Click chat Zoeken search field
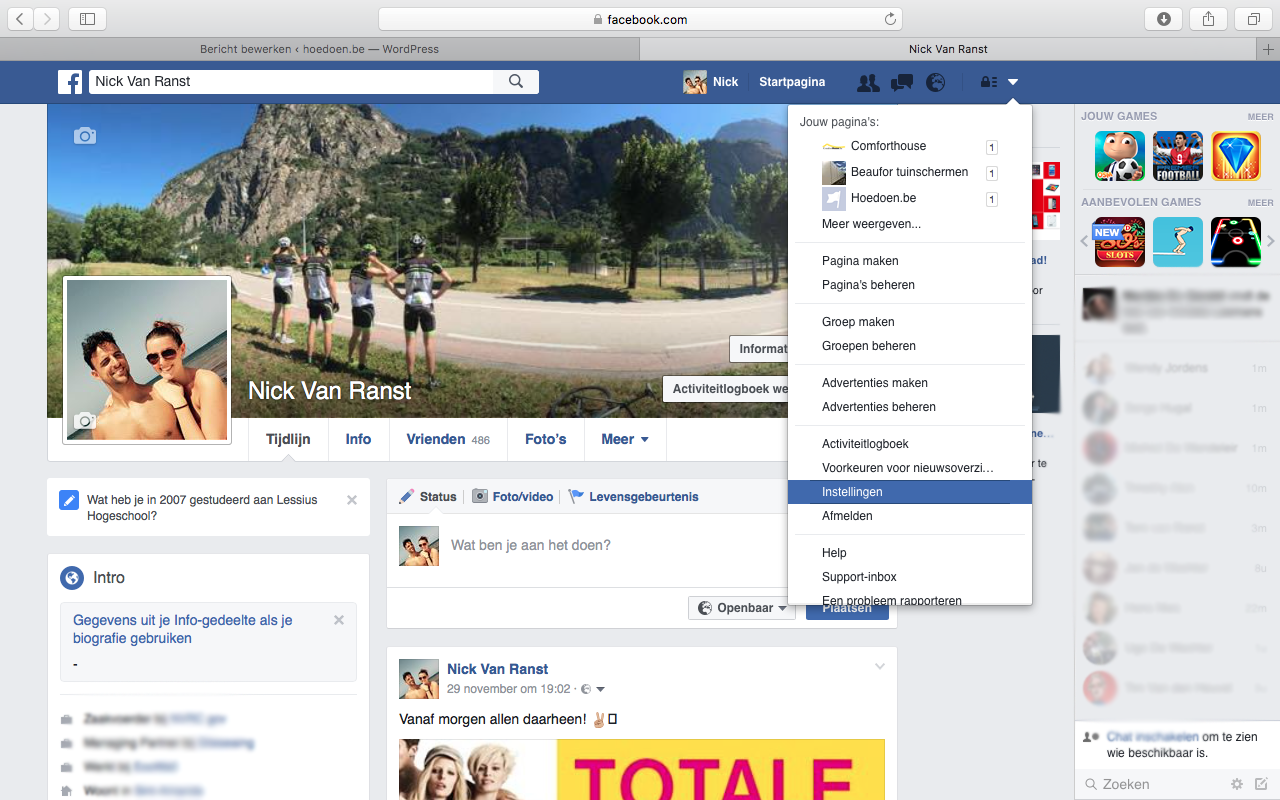The image size is (1280, 800). (x=1150, y=784)
